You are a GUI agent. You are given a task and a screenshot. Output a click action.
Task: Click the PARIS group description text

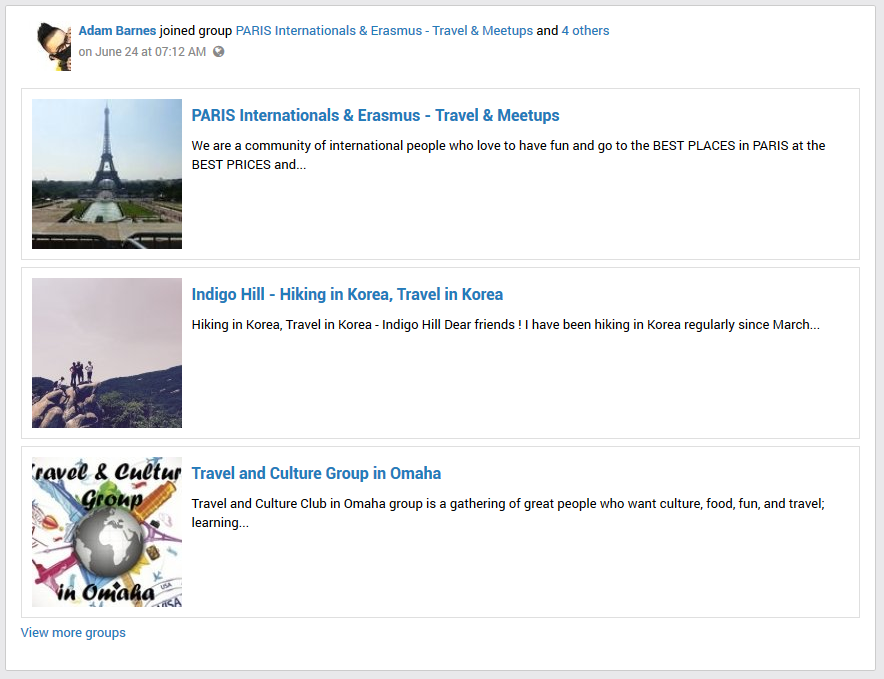(x=508, y=155)
